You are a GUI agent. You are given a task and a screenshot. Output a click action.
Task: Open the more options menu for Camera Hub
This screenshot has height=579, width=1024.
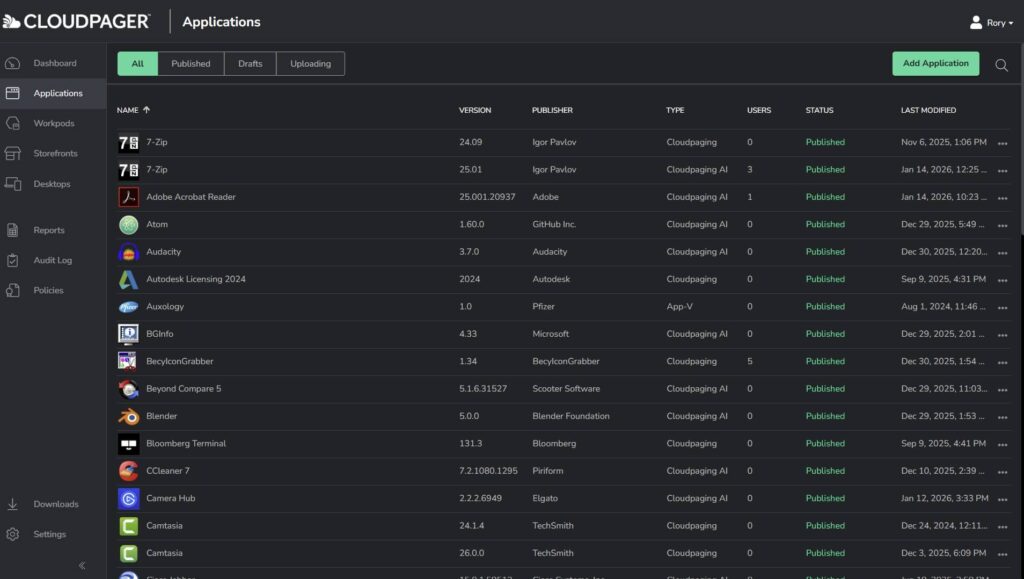click(x=1002, y=499)
